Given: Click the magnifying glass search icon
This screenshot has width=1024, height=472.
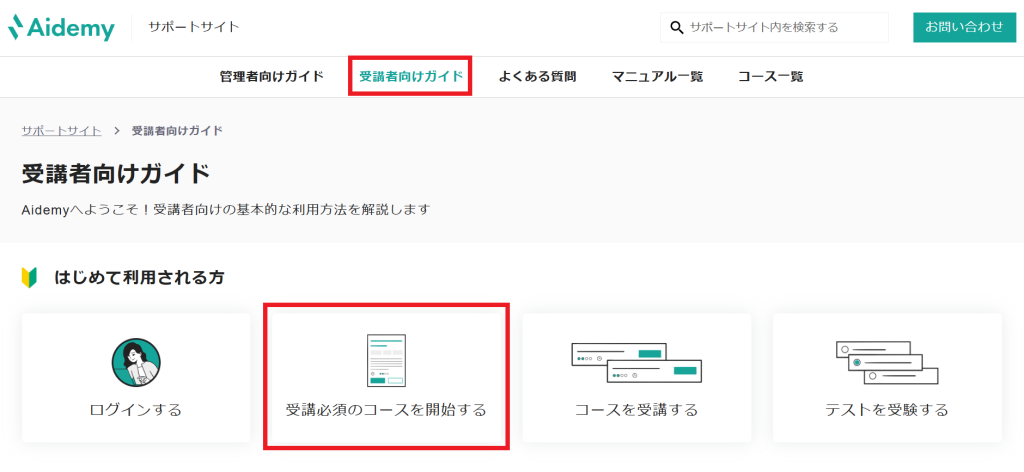Looking at the screenshot, I should point(677,27).
